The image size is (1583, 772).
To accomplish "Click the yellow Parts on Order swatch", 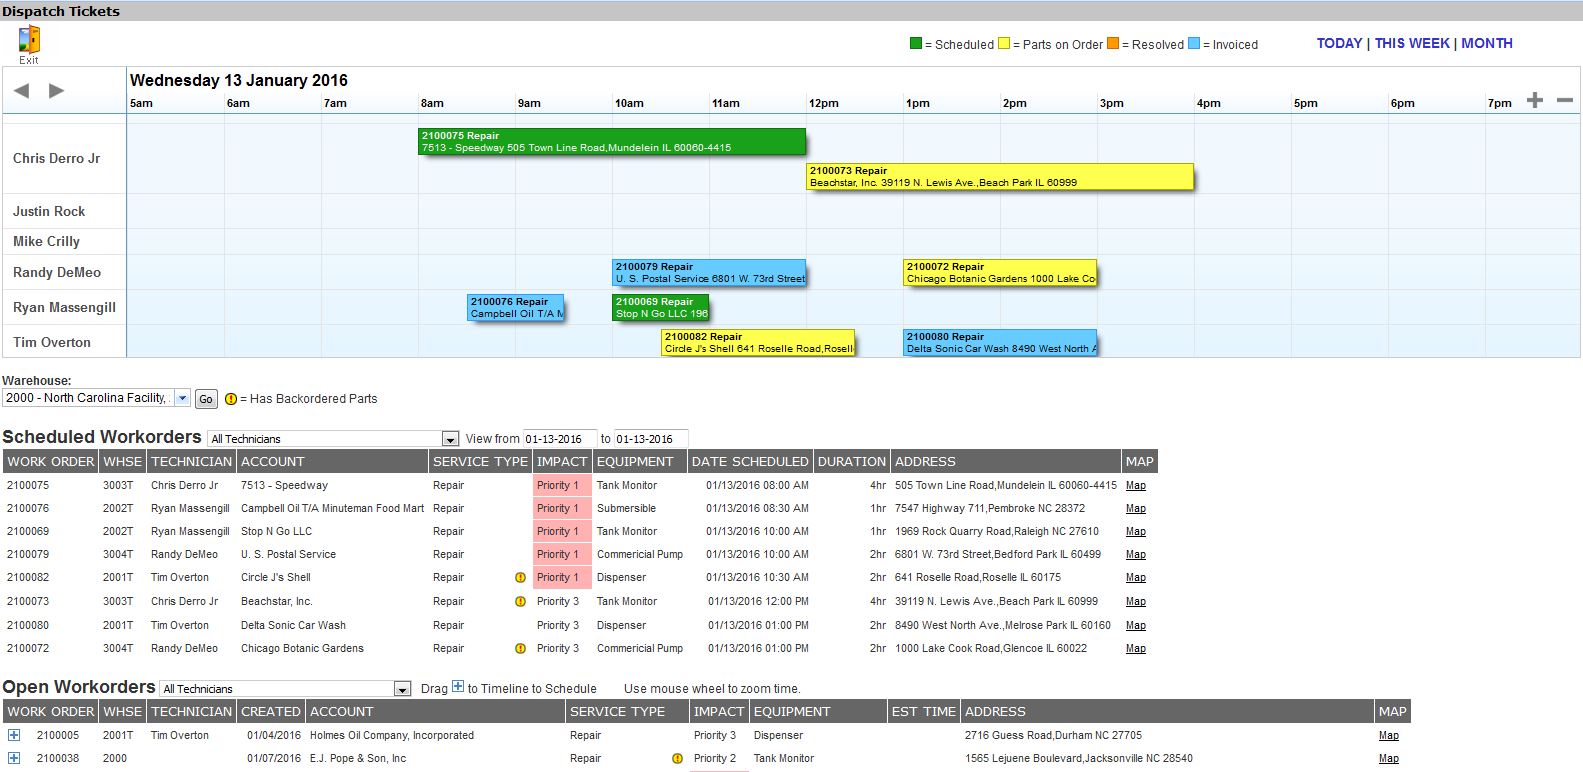I will (1004, 44).
